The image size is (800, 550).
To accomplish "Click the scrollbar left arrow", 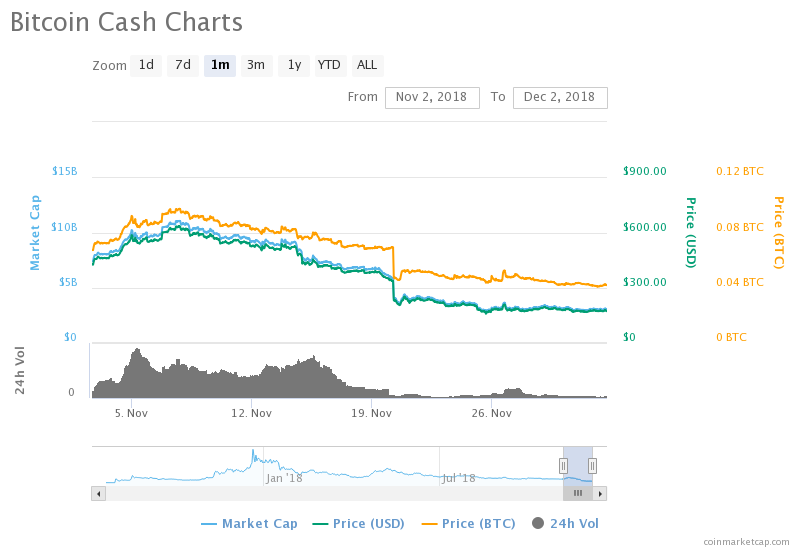I will tap(98, 493).
